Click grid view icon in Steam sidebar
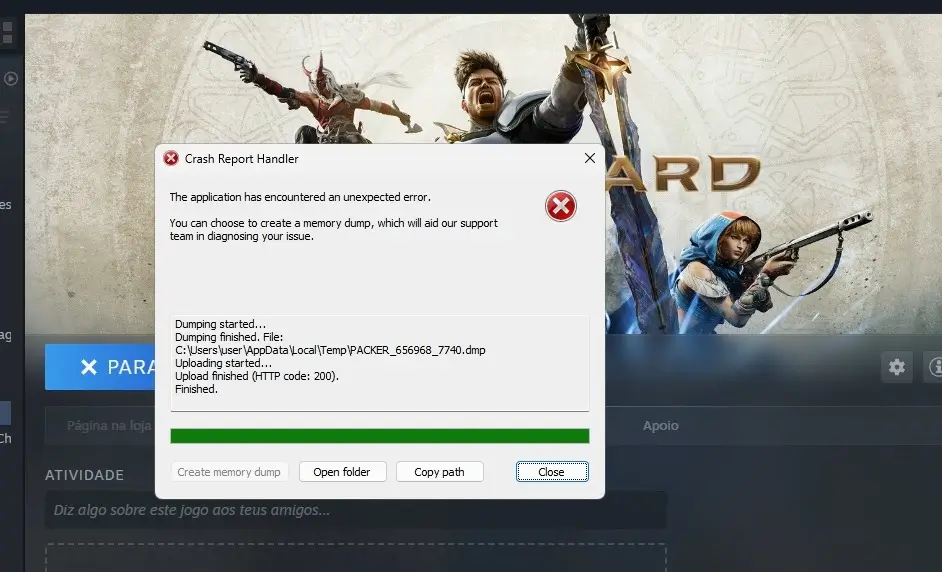 click(7, 33)
